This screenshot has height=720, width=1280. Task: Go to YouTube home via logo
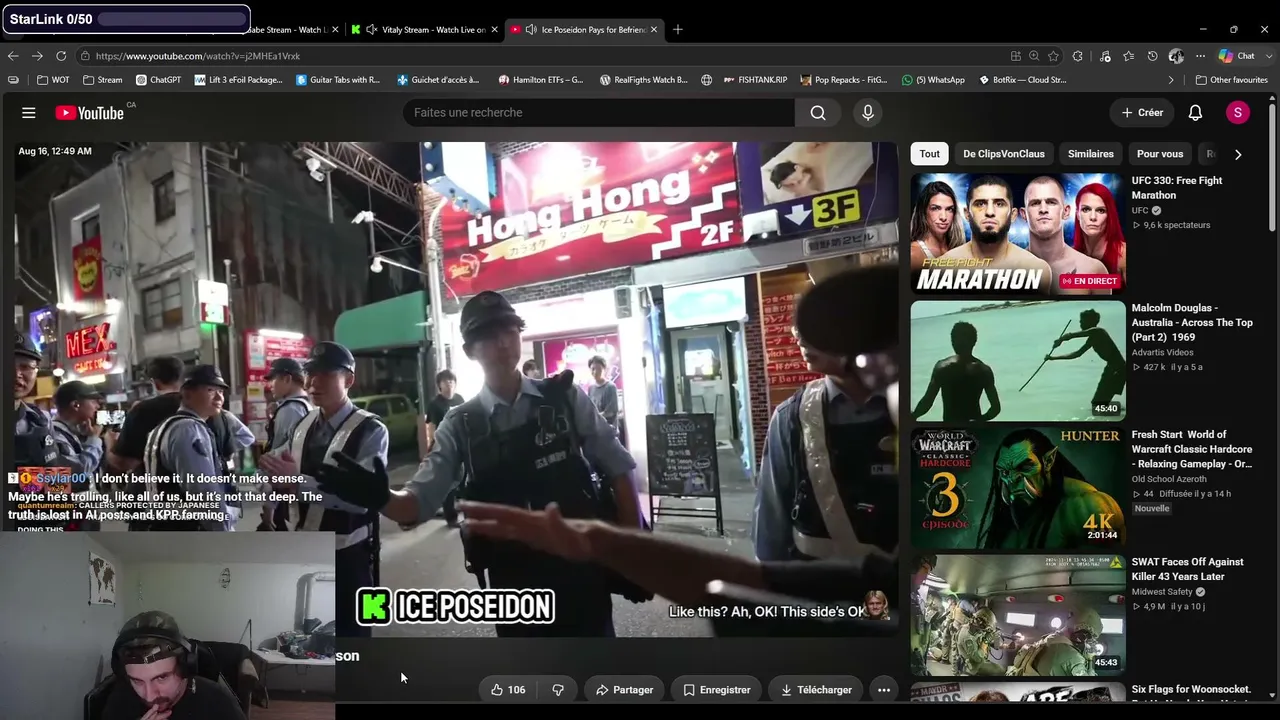[x=89, y=113]
